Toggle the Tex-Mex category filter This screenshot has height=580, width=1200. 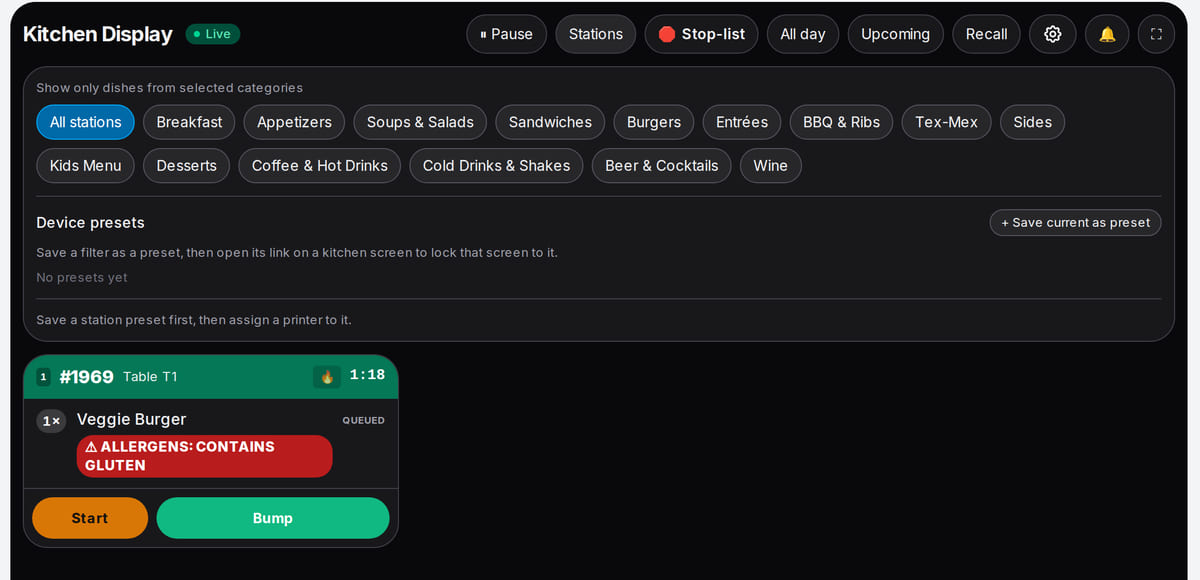946,122
